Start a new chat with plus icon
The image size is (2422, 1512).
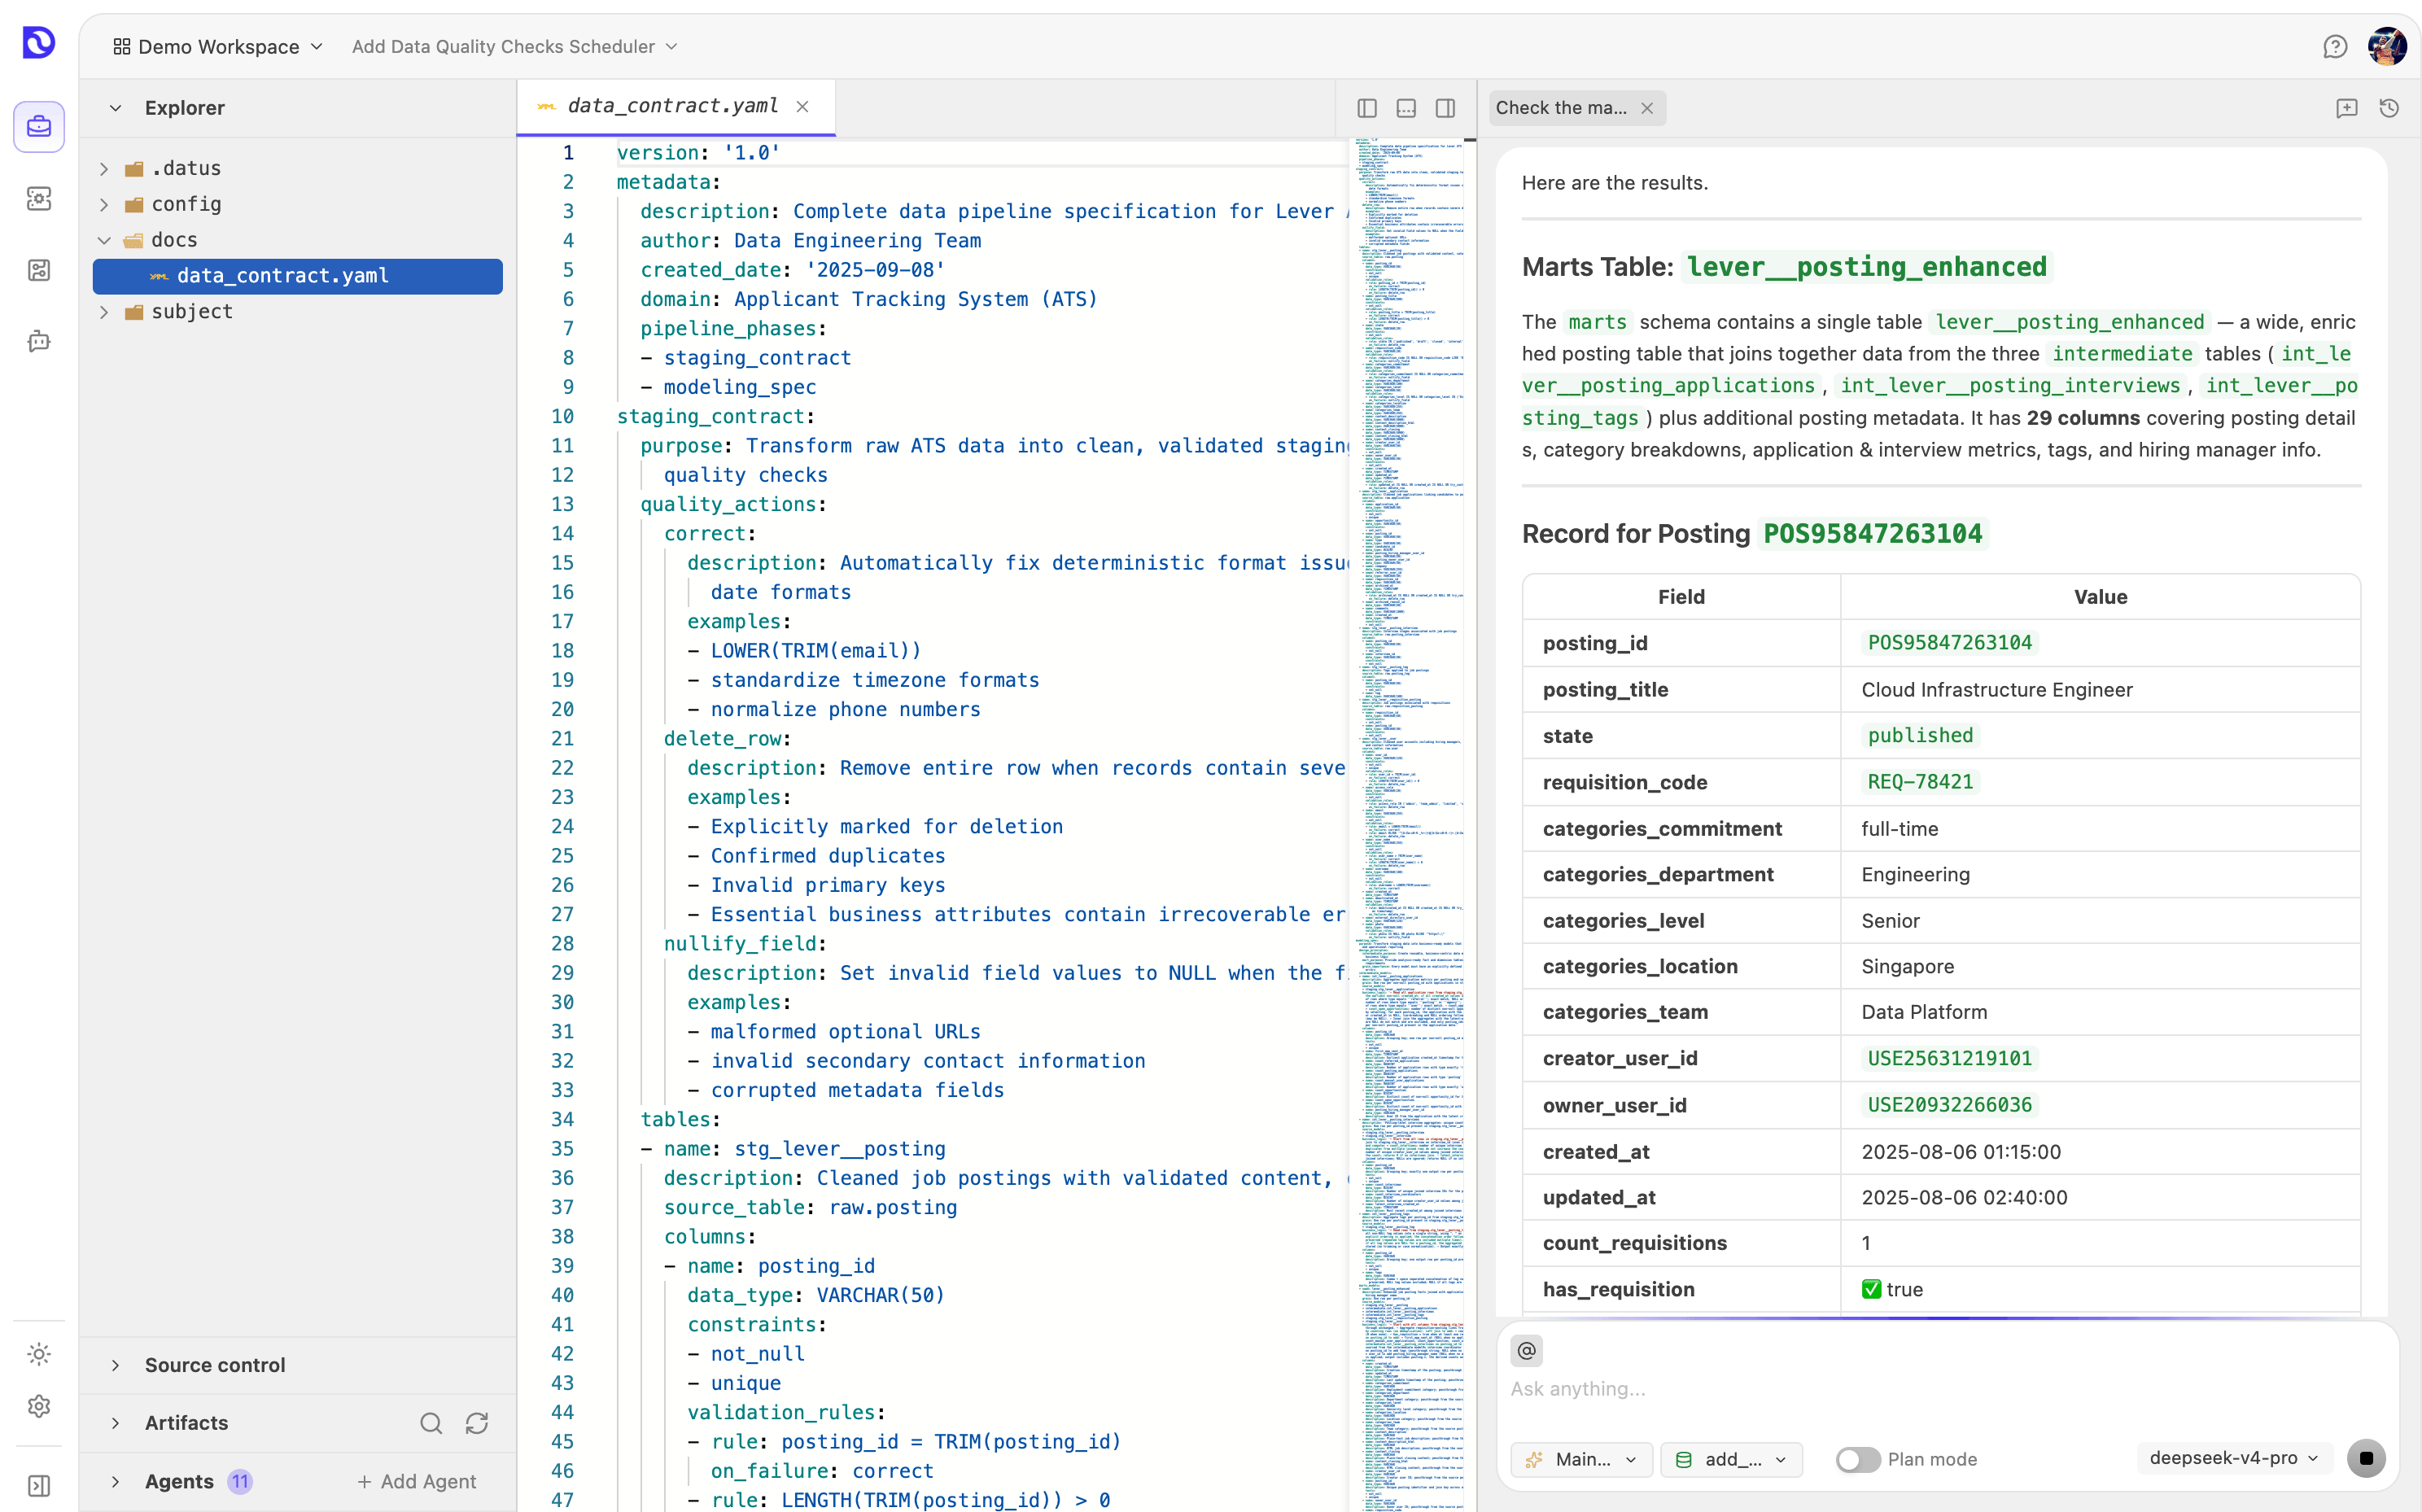(x=2346, y=108)
